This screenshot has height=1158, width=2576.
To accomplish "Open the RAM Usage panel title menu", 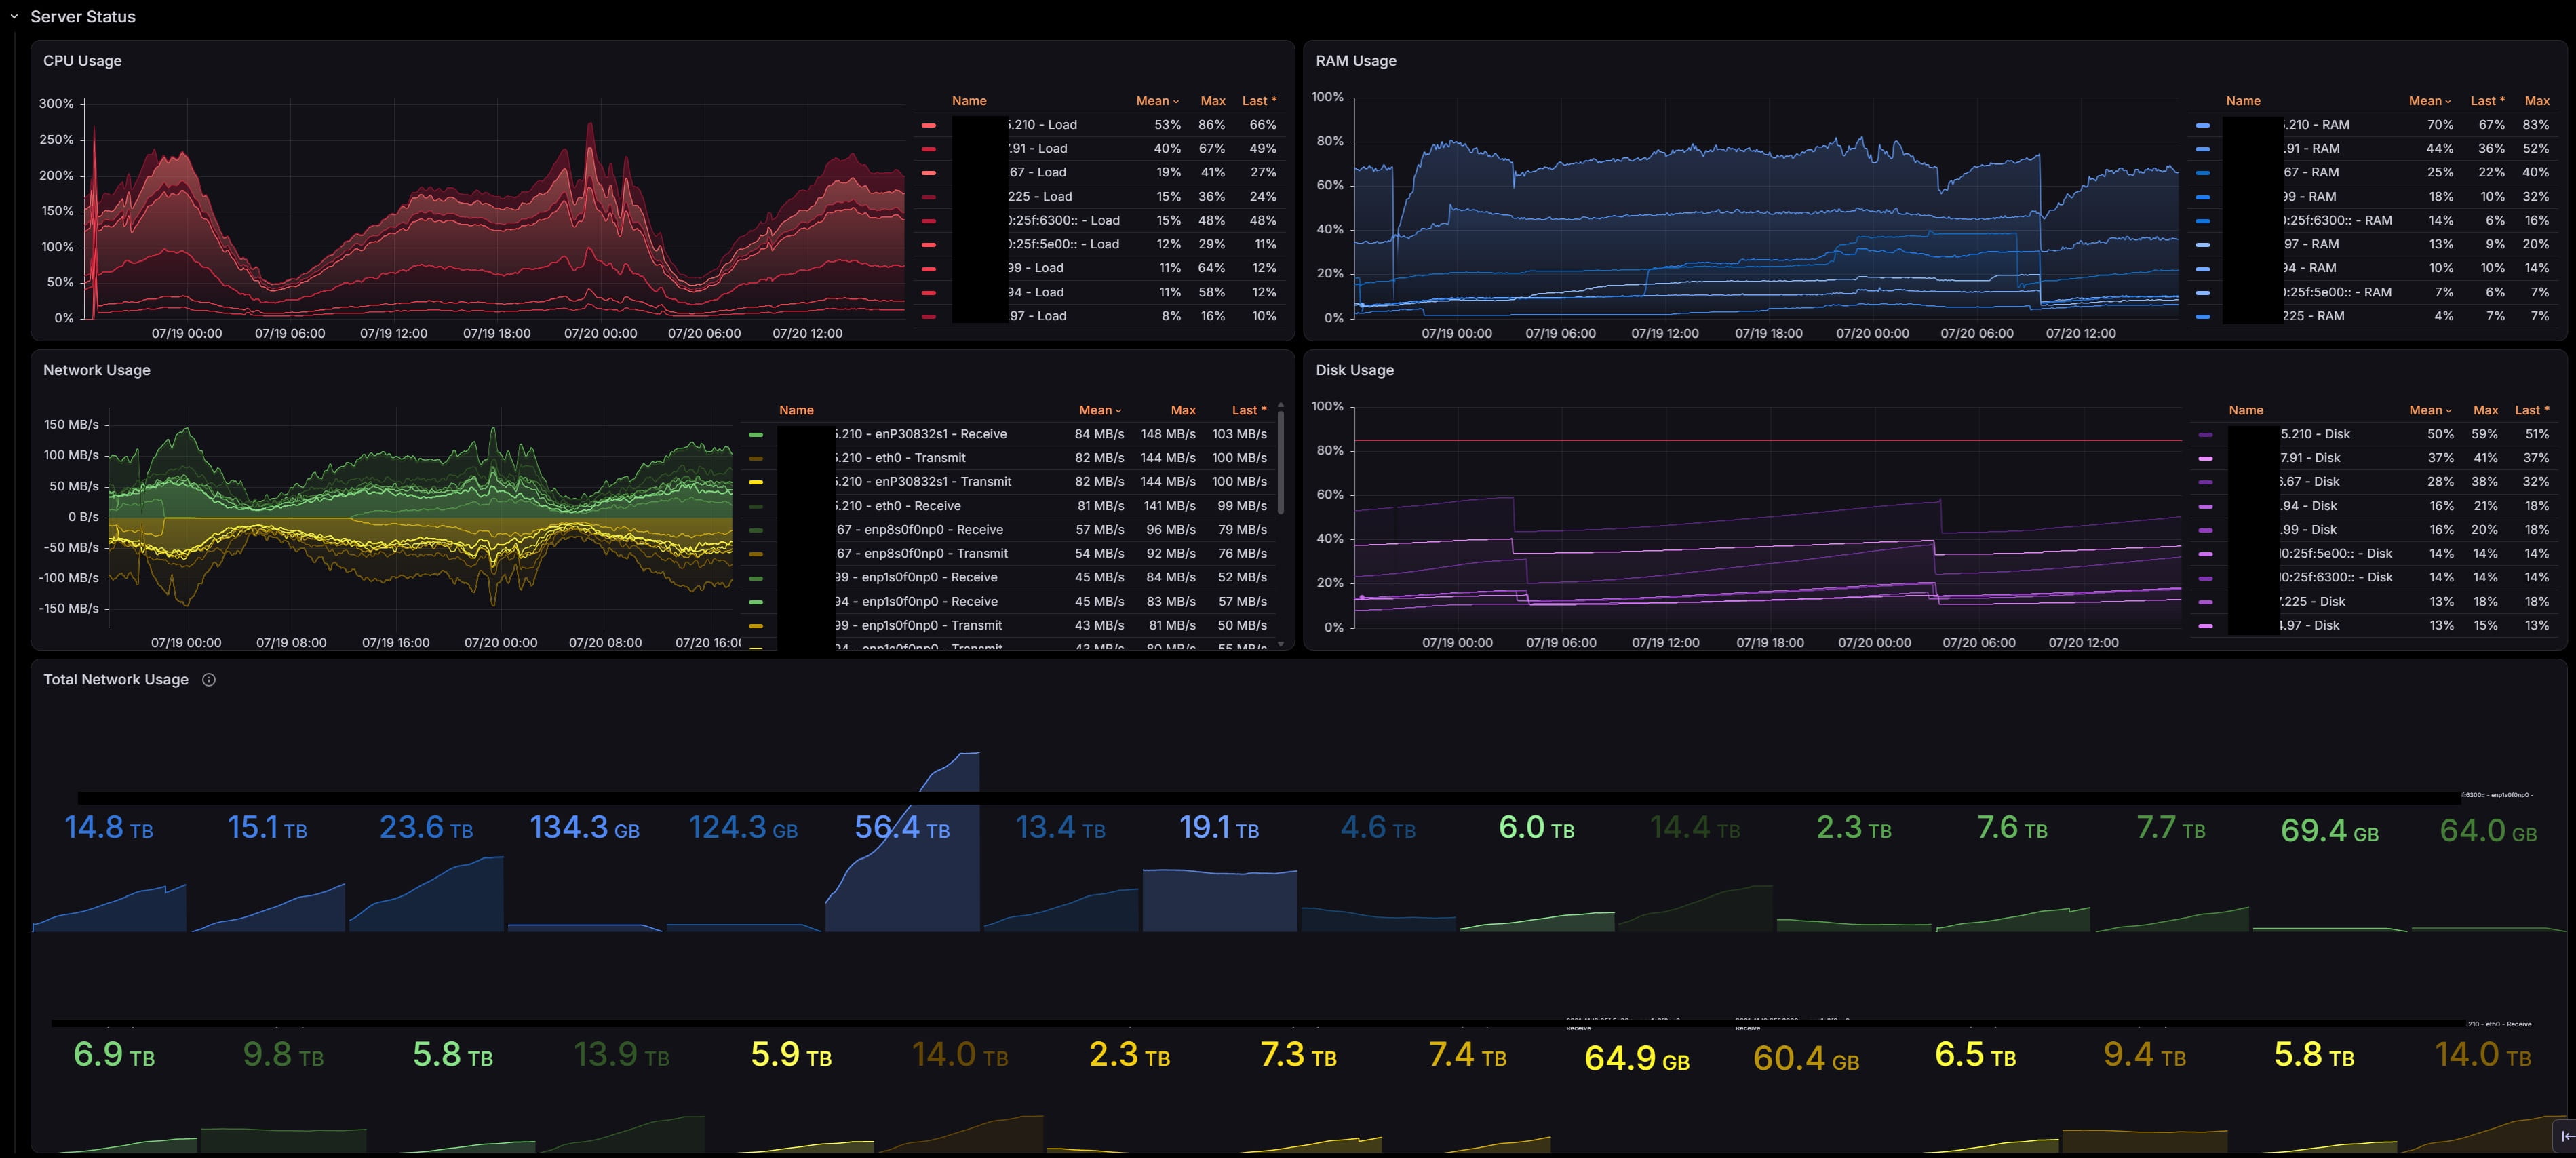I will click(x=1356, y=61).
